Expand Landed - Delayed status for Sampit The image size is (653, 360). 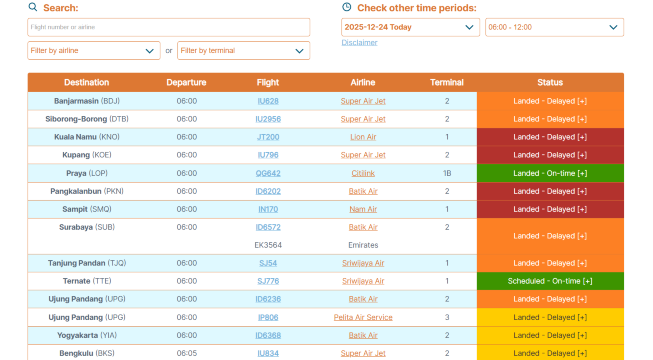pyautogui.click(x=550, y=209)
